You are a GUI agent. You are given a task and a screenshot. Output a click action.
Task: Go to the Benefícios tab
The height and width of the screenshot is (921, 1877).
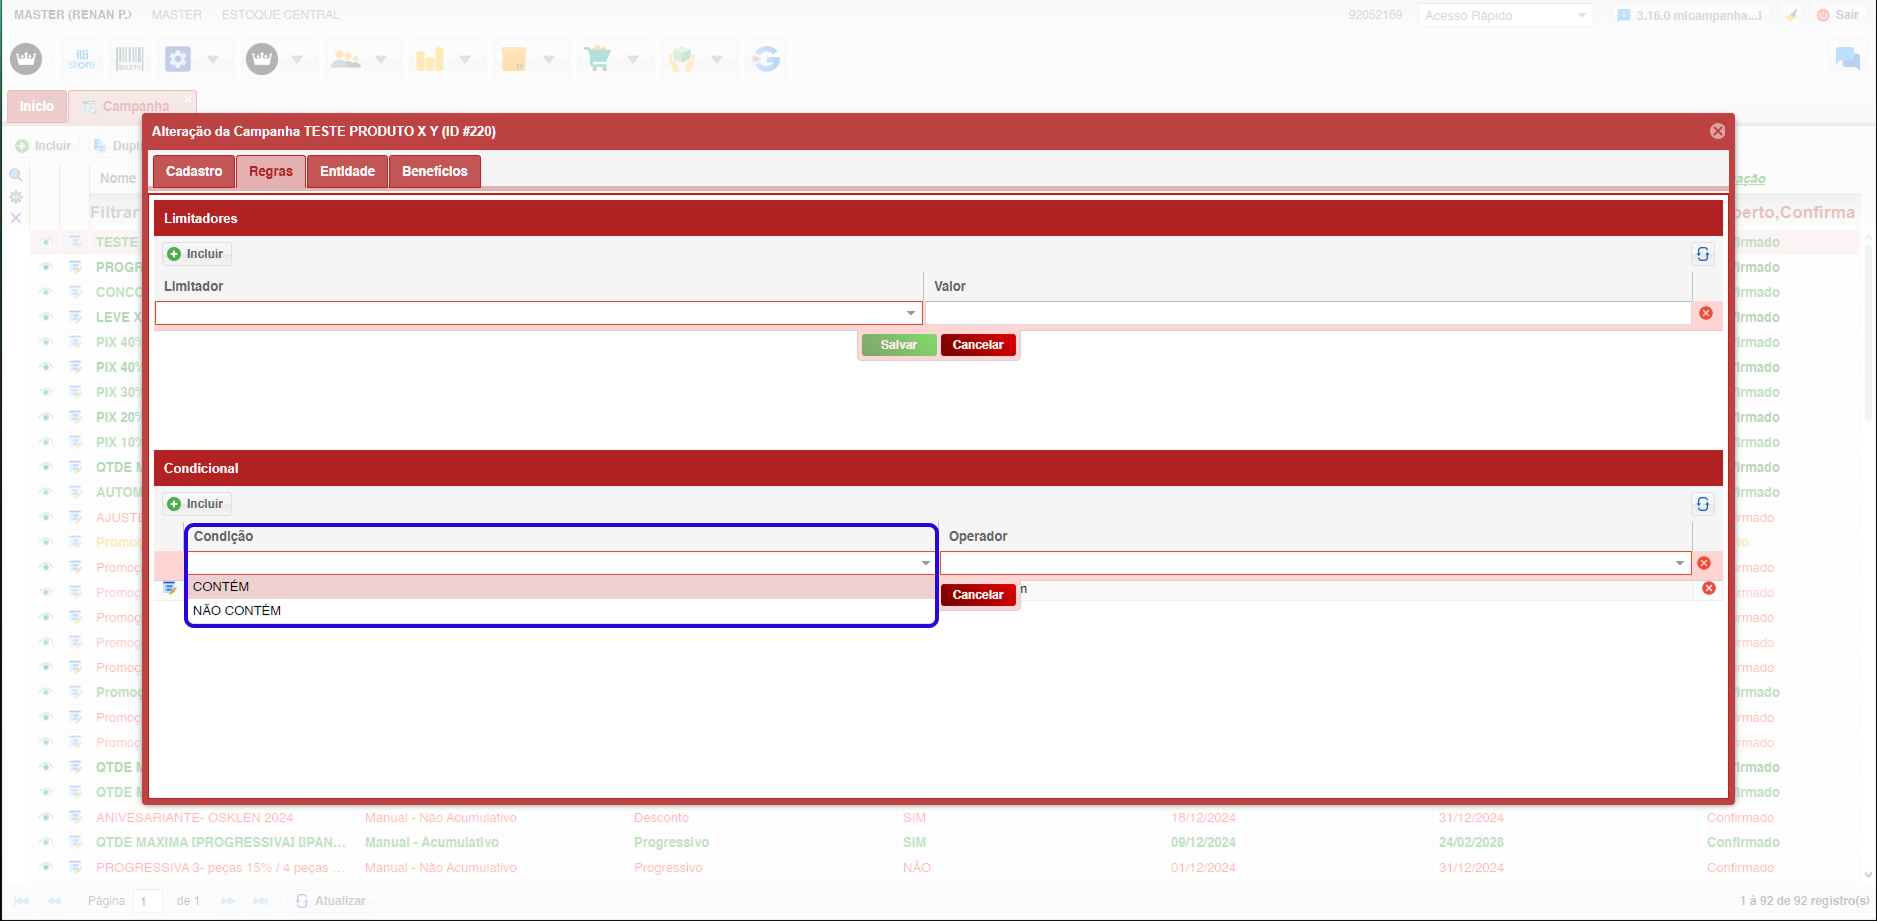[x=434, y=172]
